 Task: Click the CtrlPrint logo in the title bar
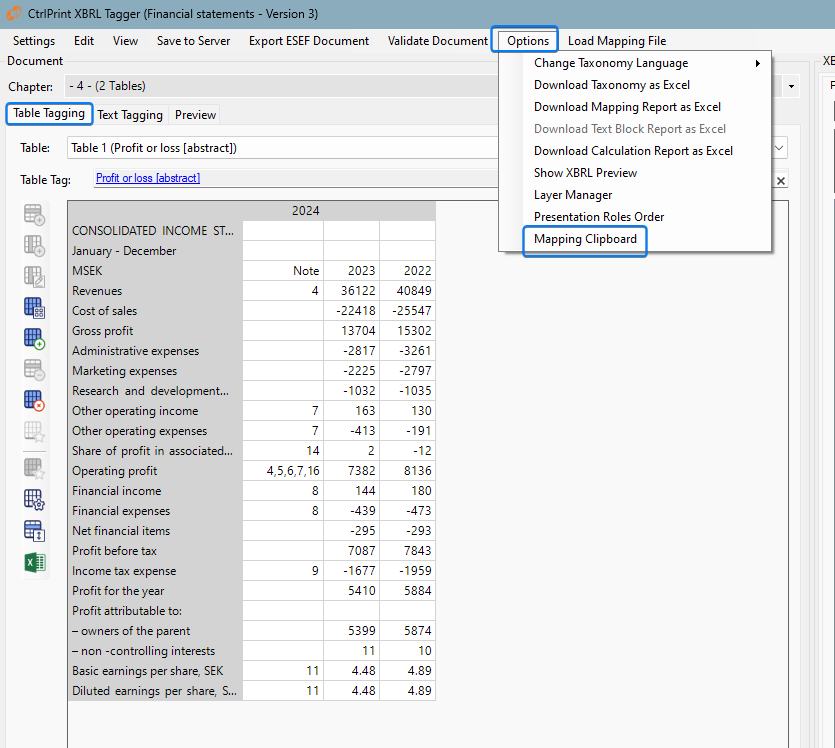(14, 13)
